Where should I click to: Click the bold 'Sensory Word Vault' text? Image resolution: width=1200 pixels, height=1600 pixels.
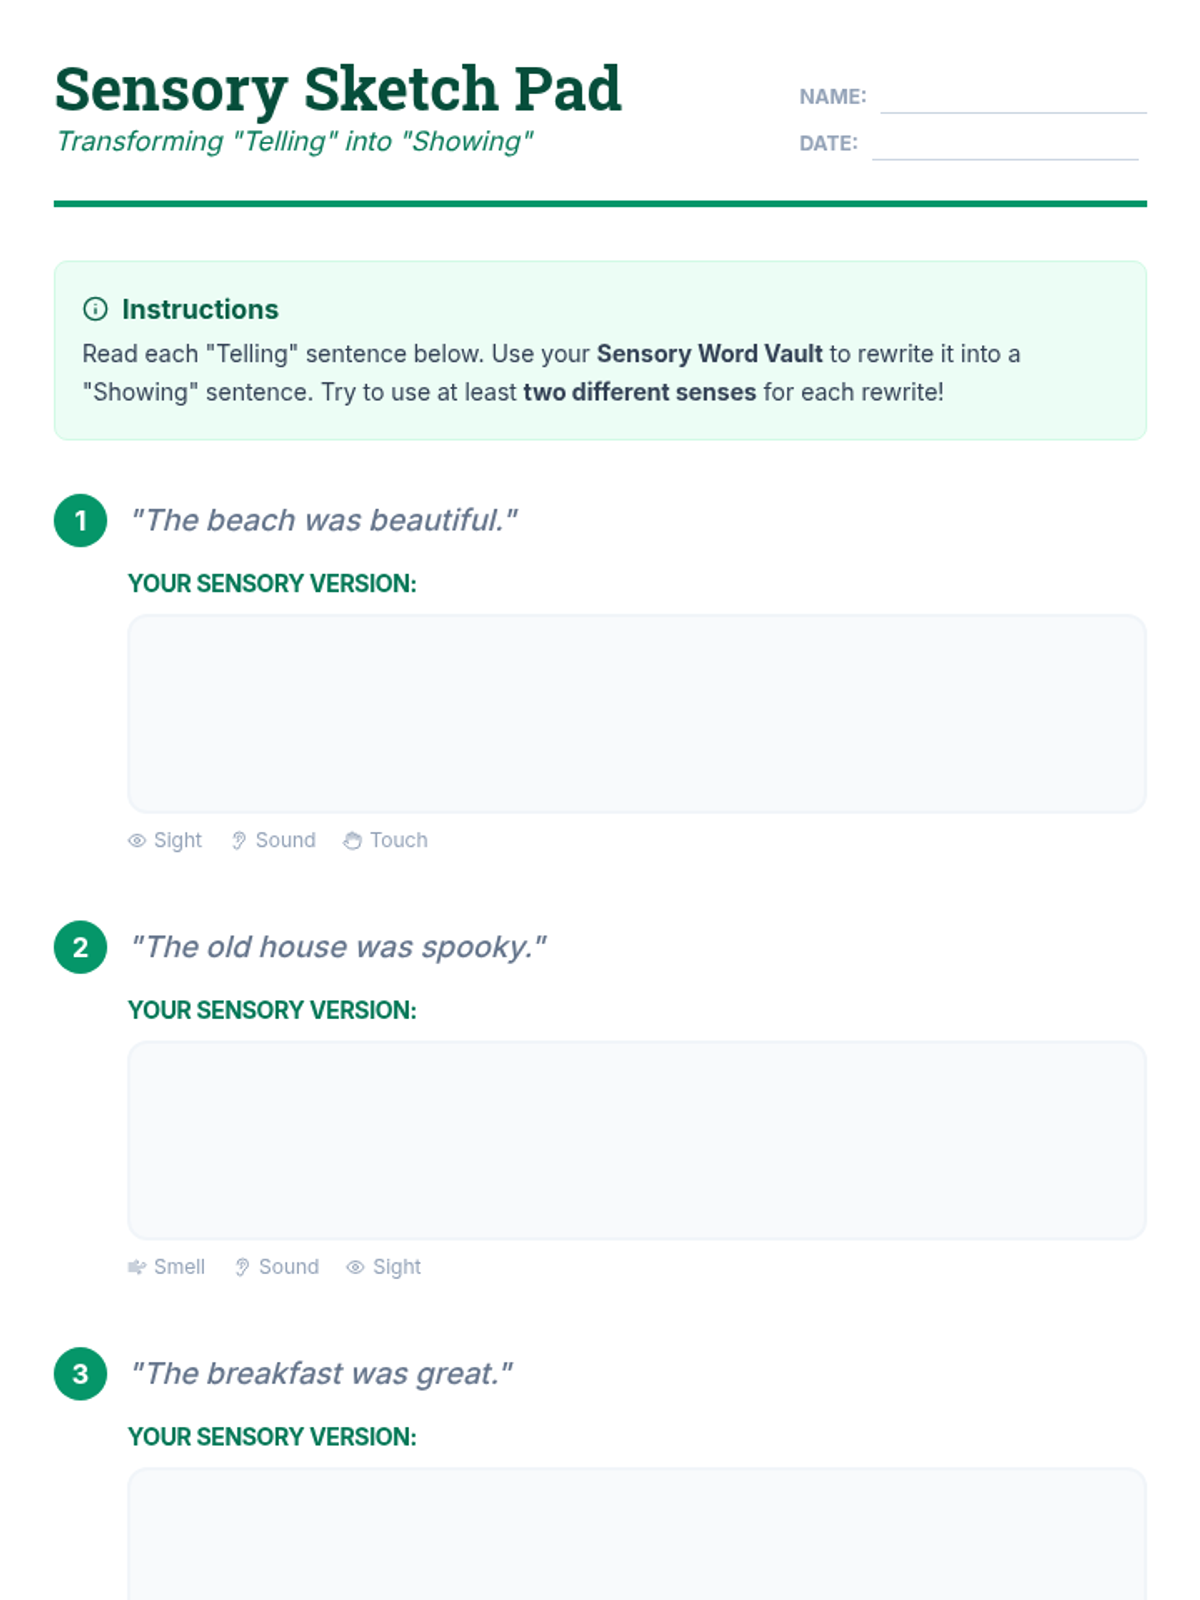(x=709, y=354)
